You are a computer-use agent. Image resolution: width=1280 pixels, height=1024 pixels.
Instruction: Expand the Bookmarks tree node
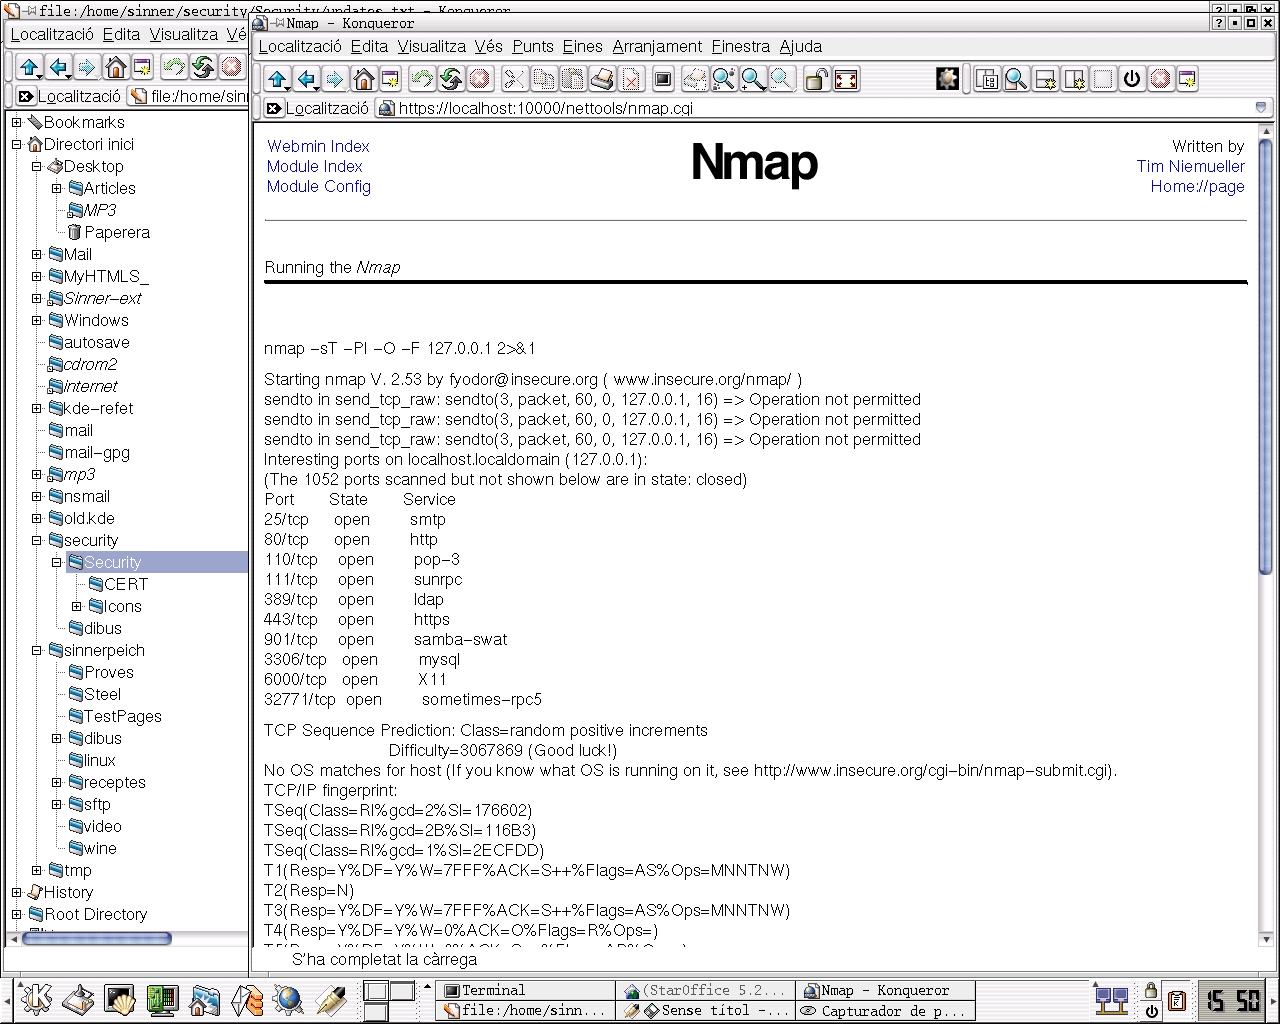pyautogui.click(x=16, y=122)
